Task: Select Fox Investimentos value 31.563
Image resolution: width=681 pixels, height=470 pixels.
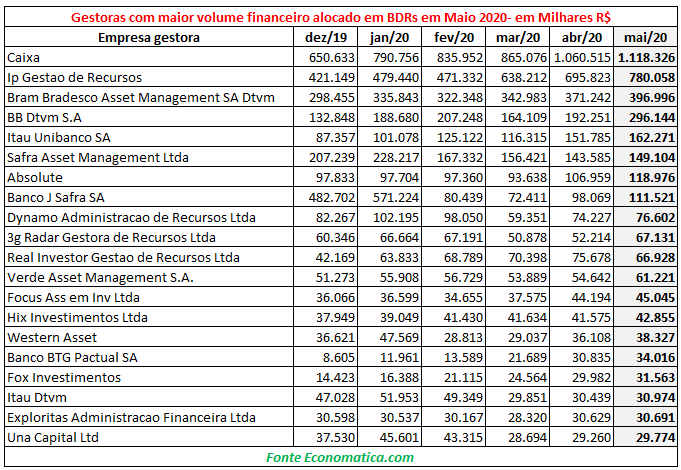Action: [x=655, y=377]
